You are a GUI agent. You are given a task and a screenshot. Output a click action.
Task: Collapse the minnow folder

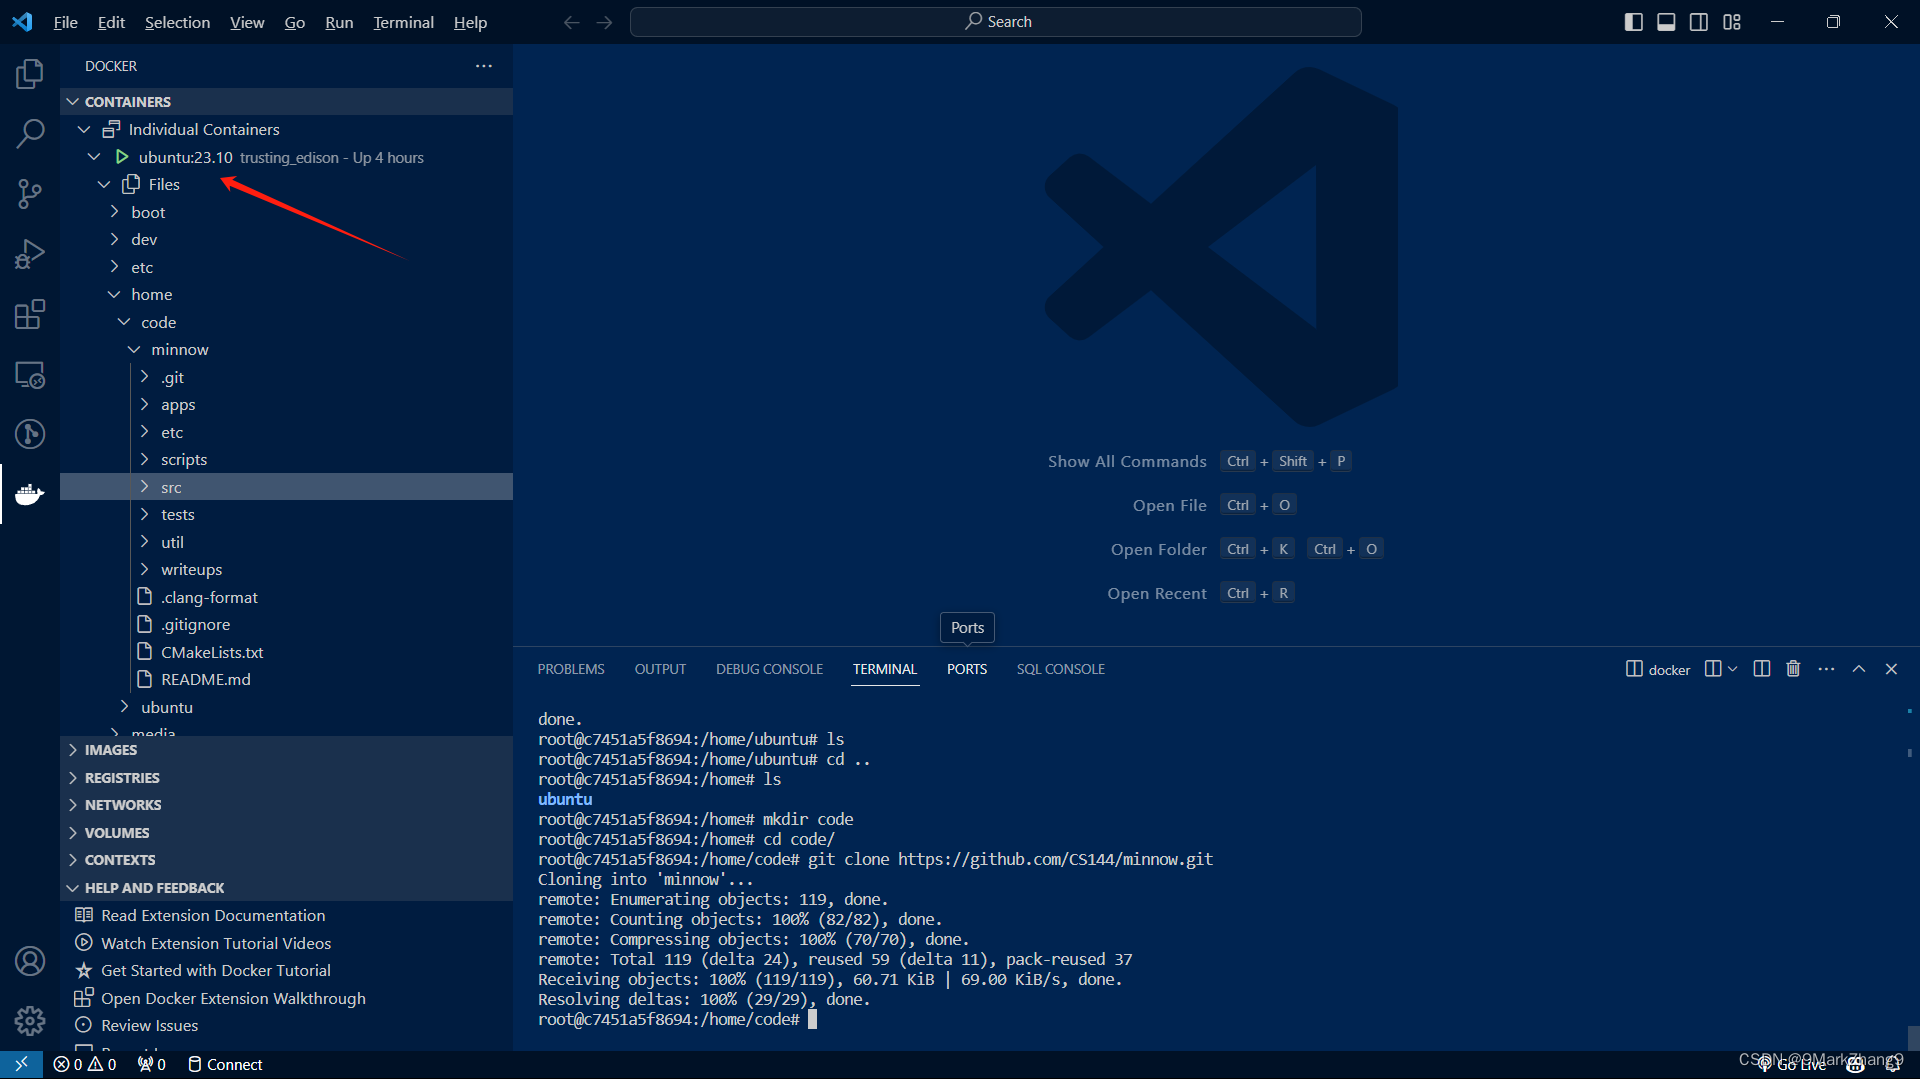click(x=134, y=350)
